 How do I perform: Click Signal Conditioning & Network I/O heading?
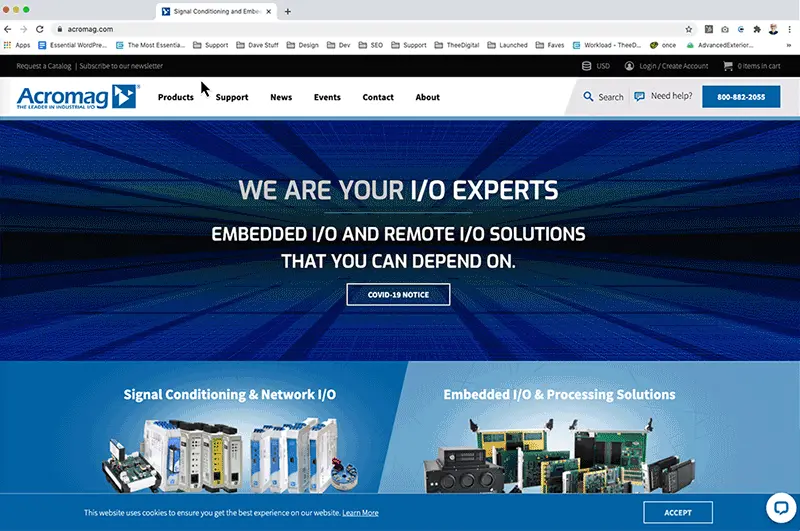[x=230, y=394]
